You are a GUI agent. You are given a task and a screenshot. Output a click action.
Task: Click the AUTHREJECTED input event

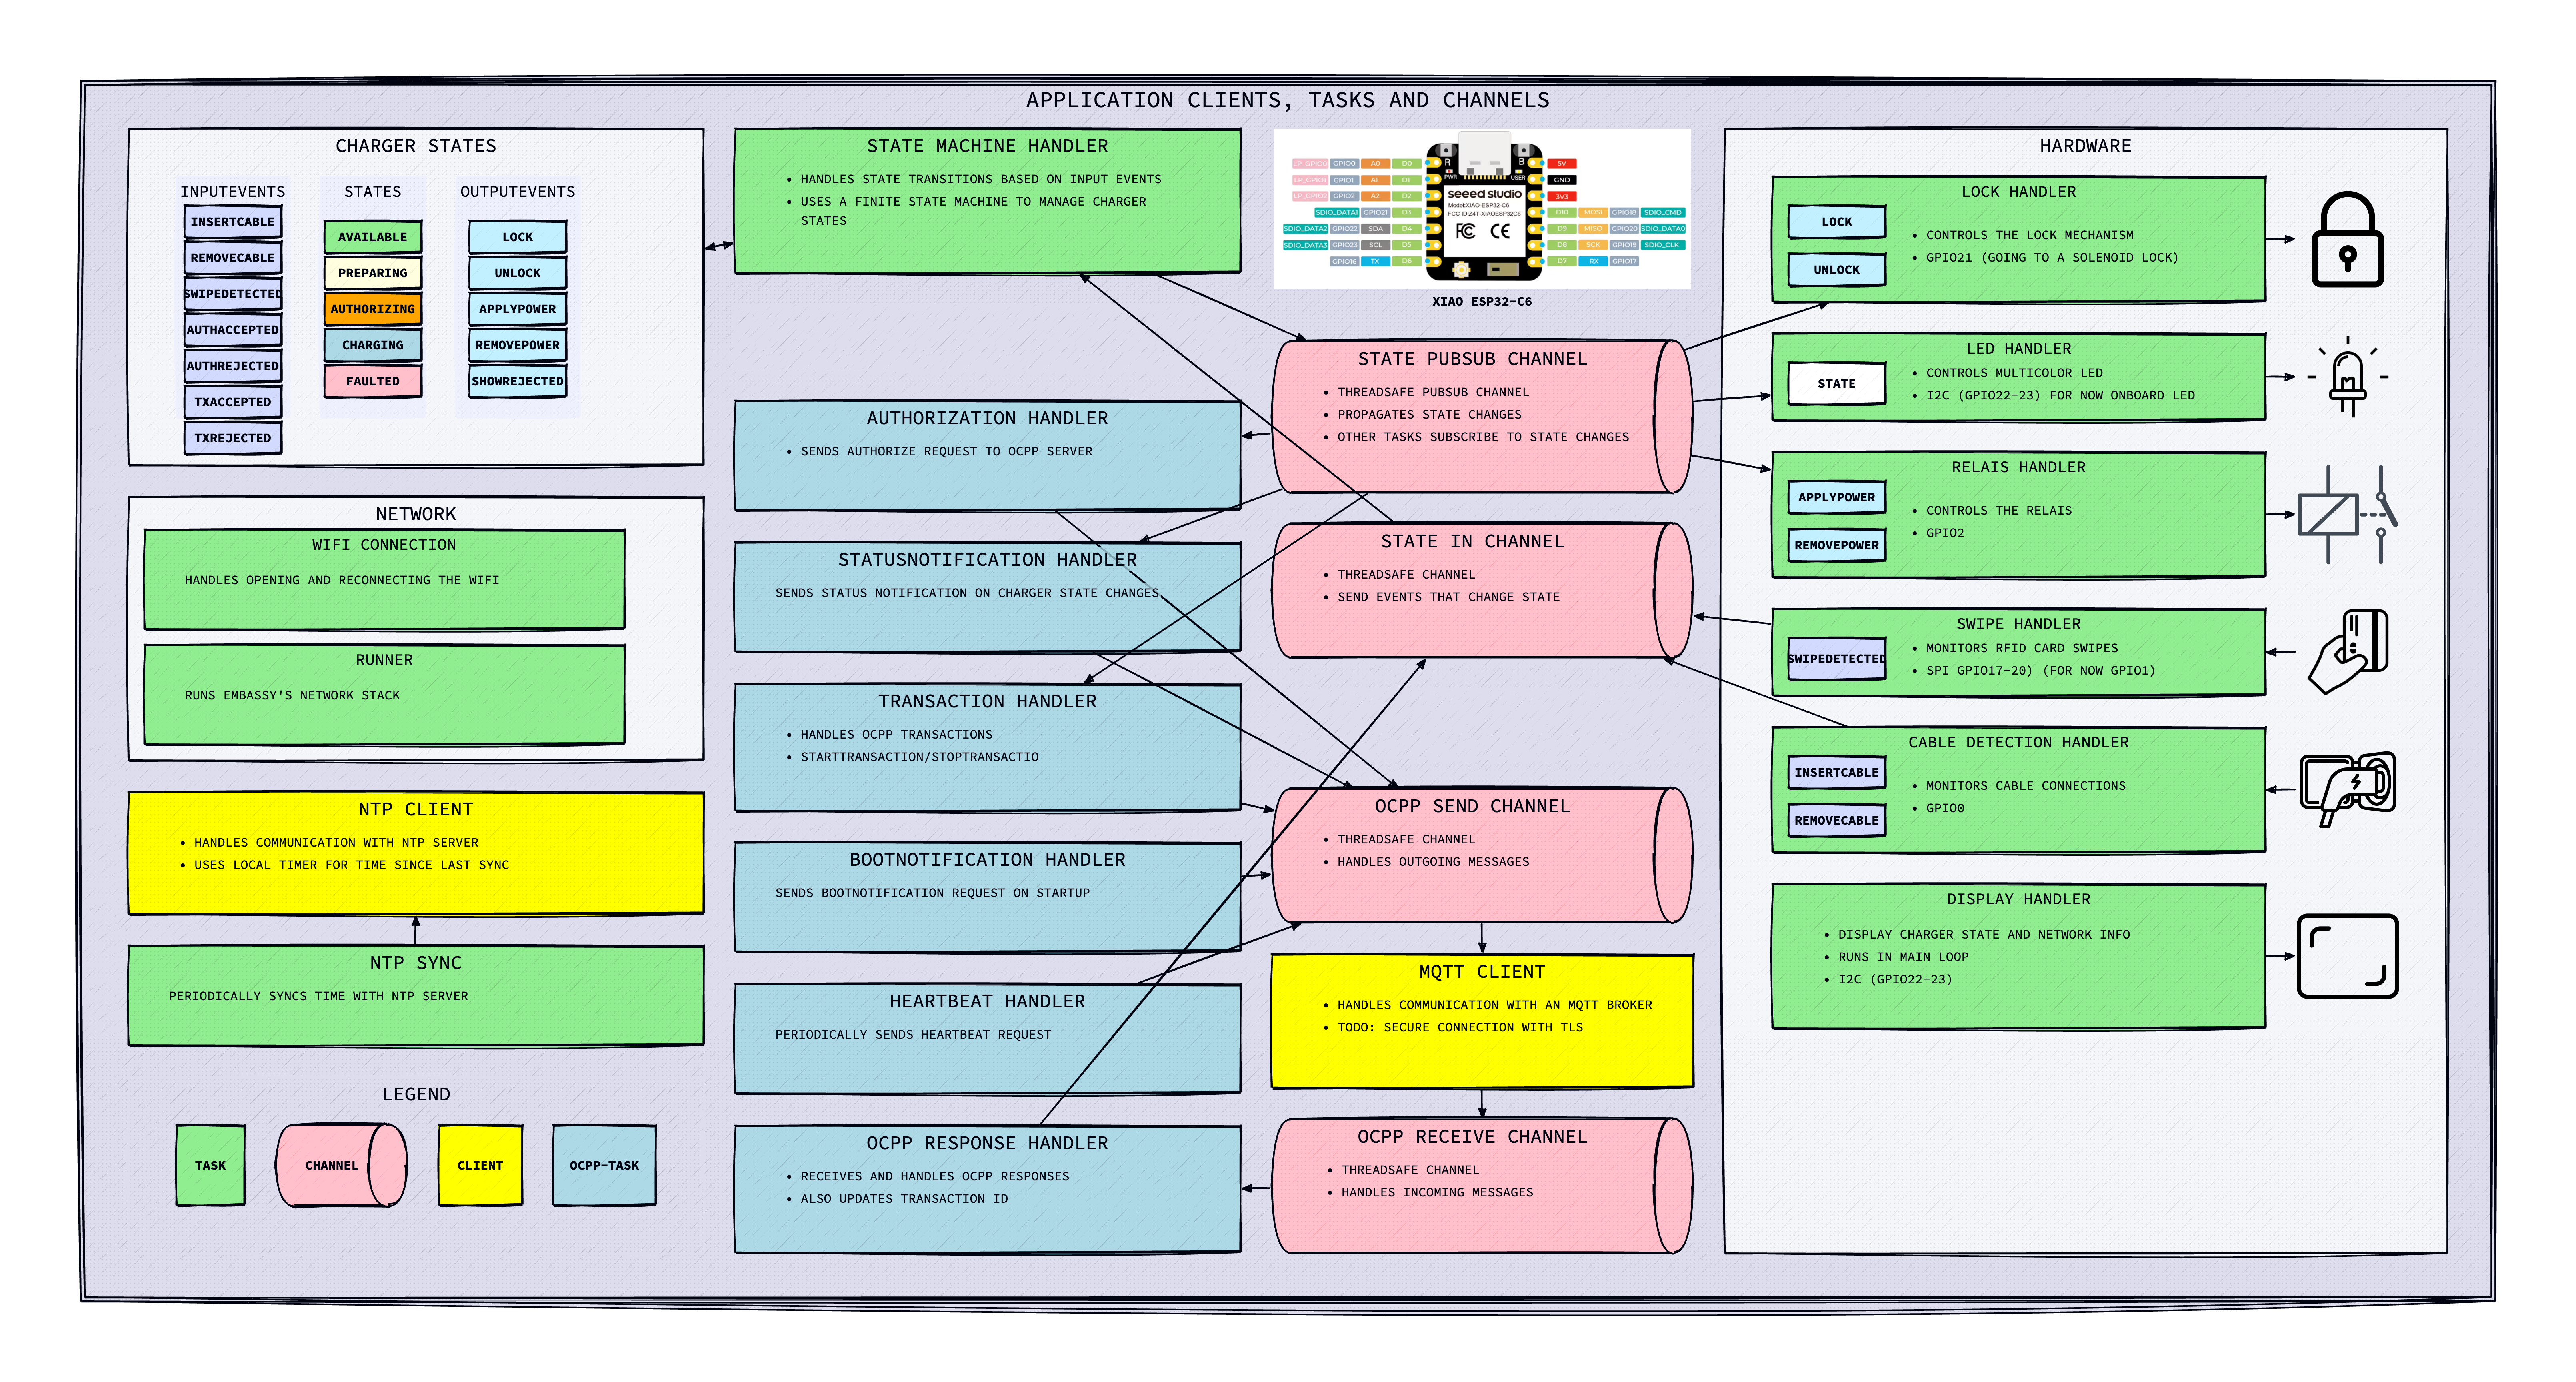(x=232, y=366)
